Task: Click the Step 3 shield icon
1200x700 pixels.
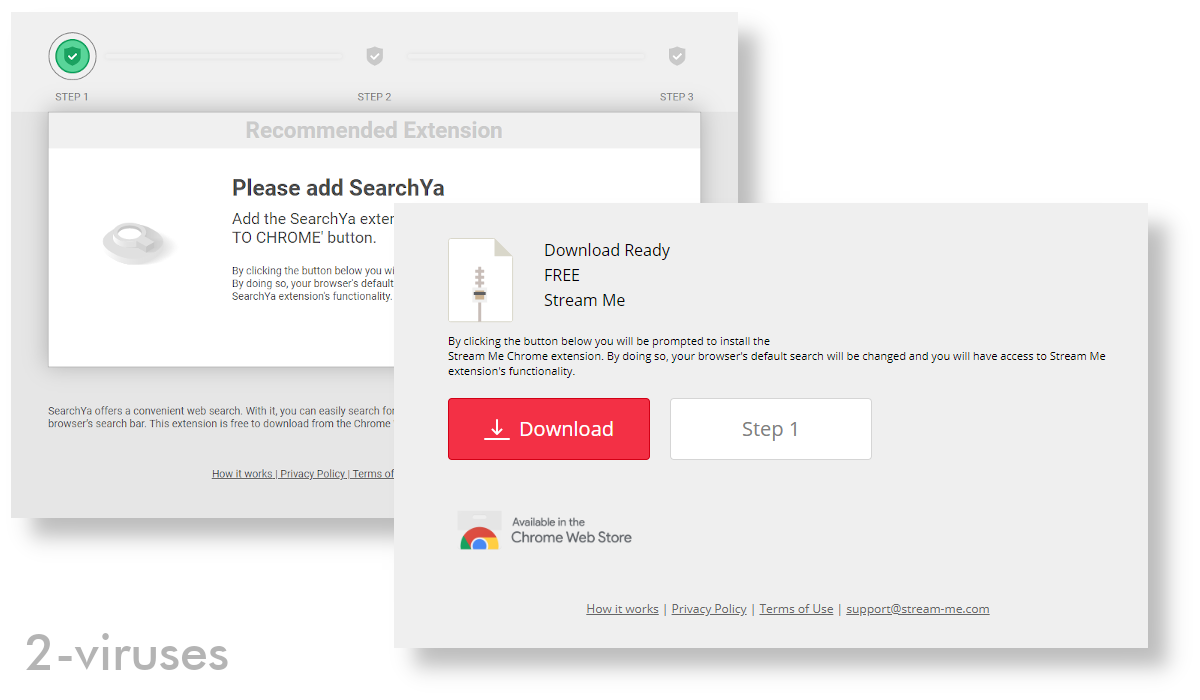Action: pyautogui.click(x=677, y=56)
